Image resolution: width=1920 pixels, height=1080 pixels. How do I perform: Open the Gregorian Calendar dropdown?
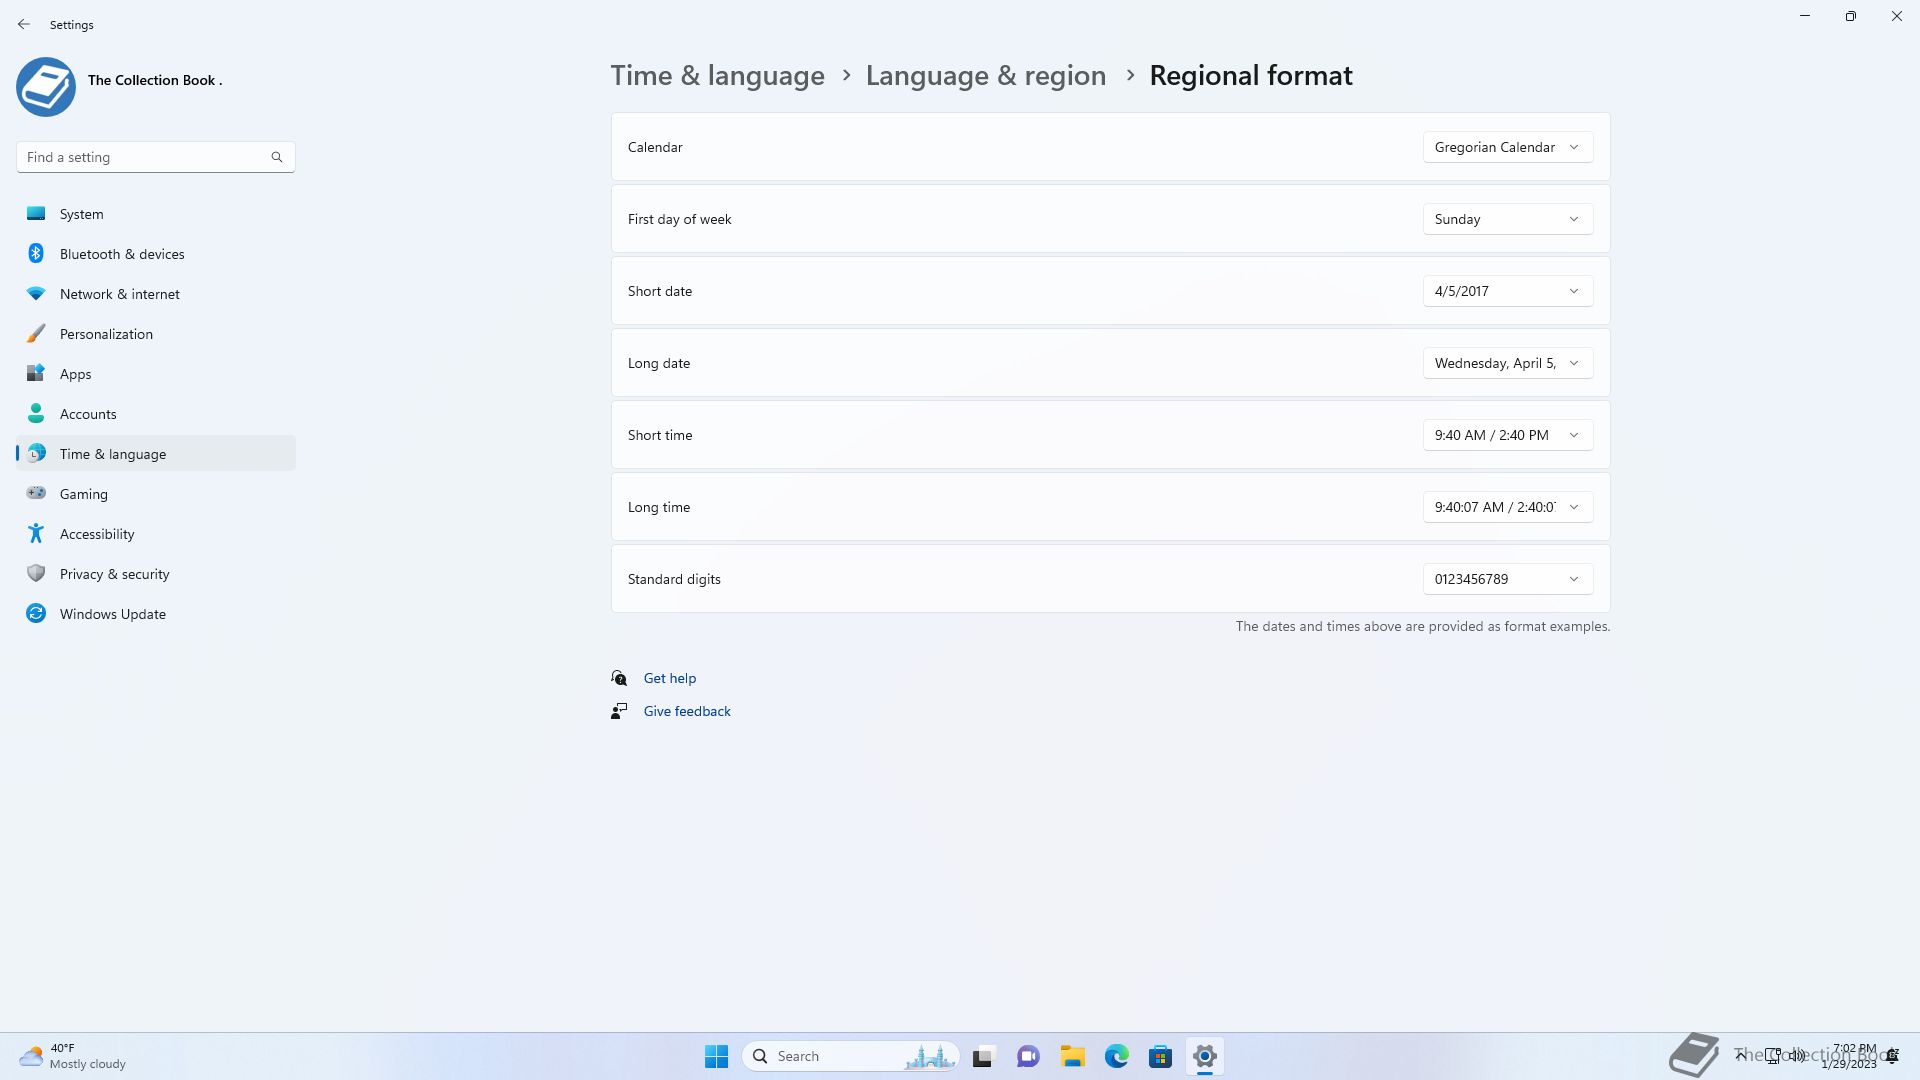pyautogui.click(x=1507, y=147)
